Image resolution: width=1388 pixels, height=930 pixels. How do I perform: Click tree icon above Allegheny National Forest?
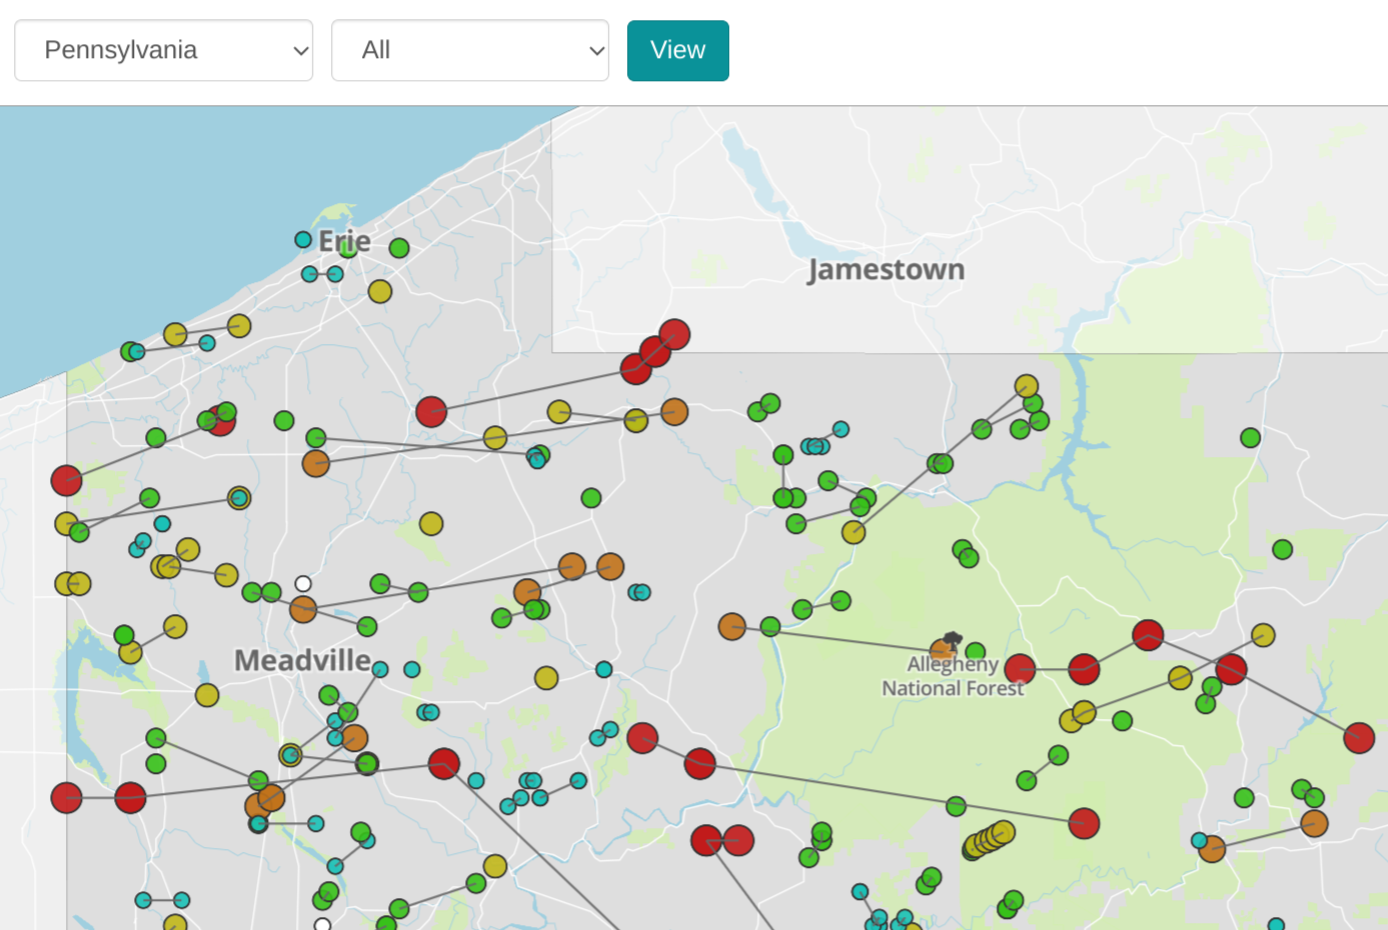coord(953,639)
